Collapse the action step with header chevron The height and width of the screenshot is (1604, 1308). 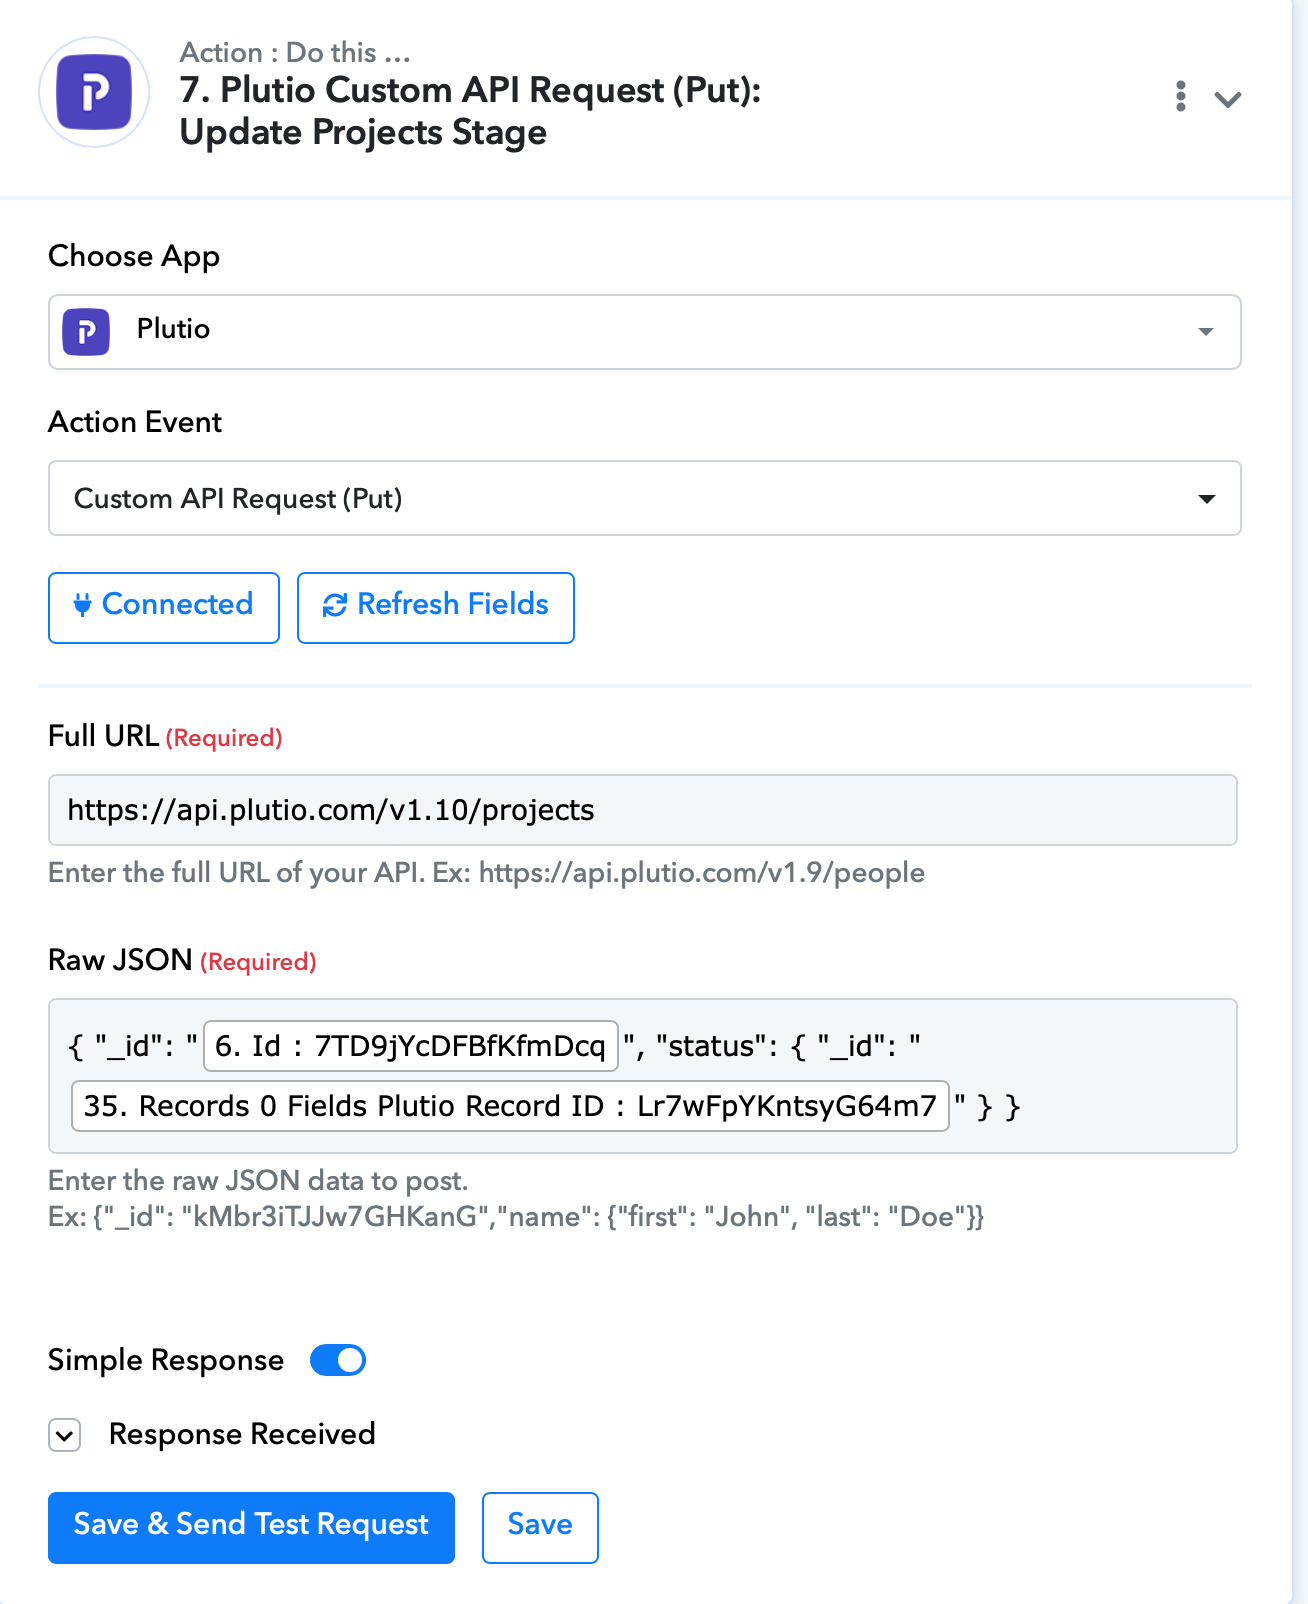[x=1228, y=99]
